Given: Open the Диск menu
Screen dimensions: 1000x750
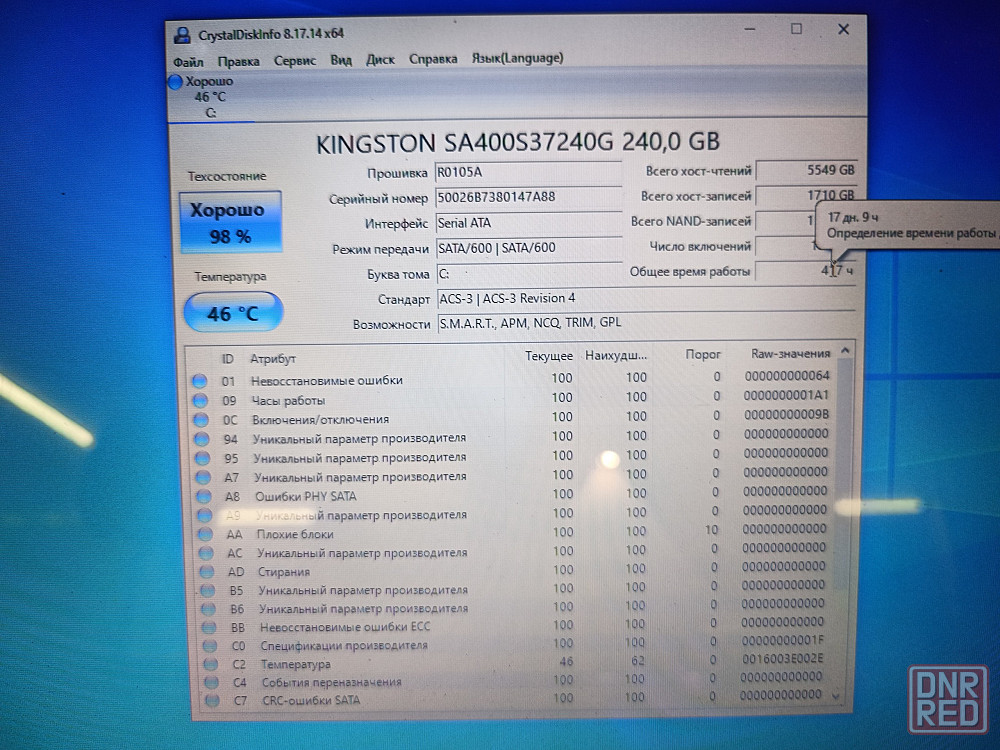Looking at the screenshot, I should point(380,60).
